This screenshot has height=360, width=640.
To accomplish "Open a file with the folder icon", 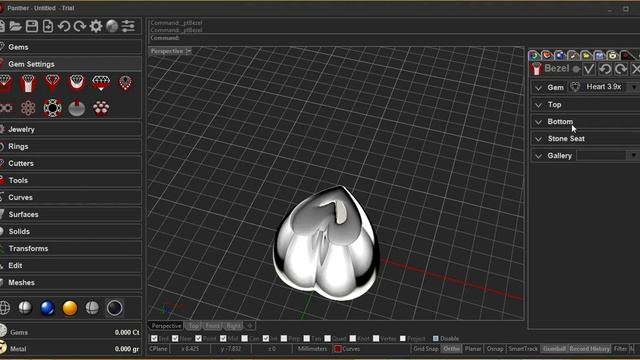I will pos(15,26).
